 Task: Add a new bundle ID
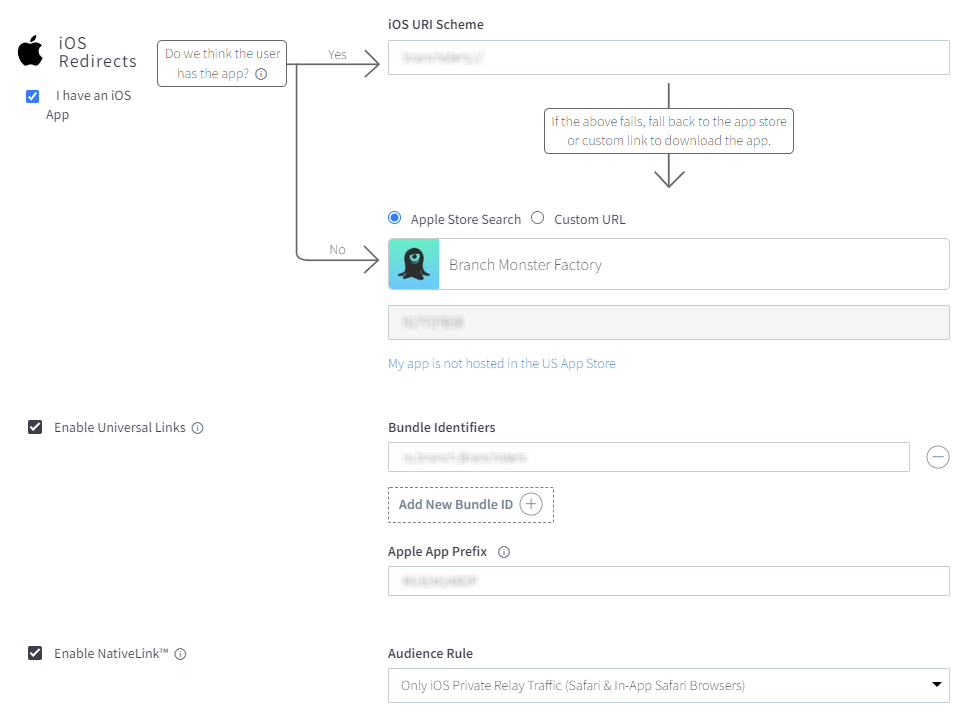(470, 505)
